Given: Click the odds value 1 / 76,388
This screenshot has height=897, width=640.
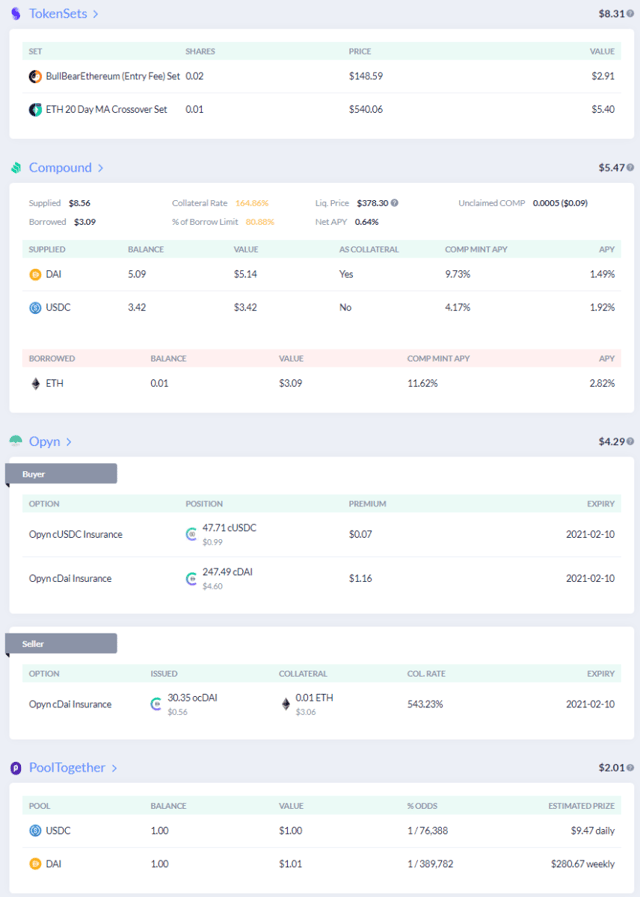Looking at the screenshot, I should click(x=428, y=831).
